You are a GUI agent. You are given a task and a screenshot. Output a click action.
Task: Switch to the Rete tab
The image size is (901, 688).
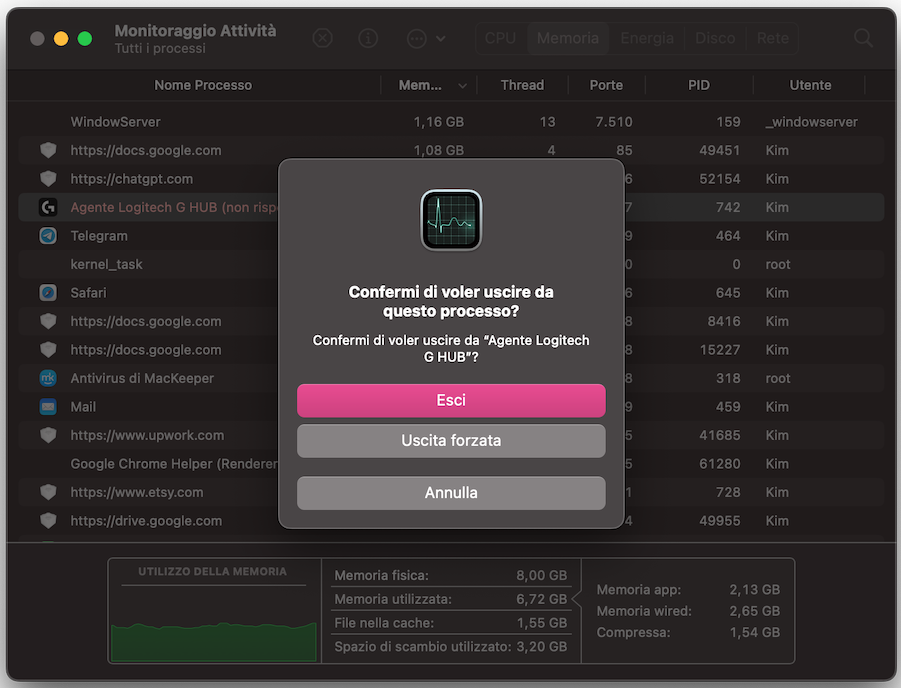[772, 38]
